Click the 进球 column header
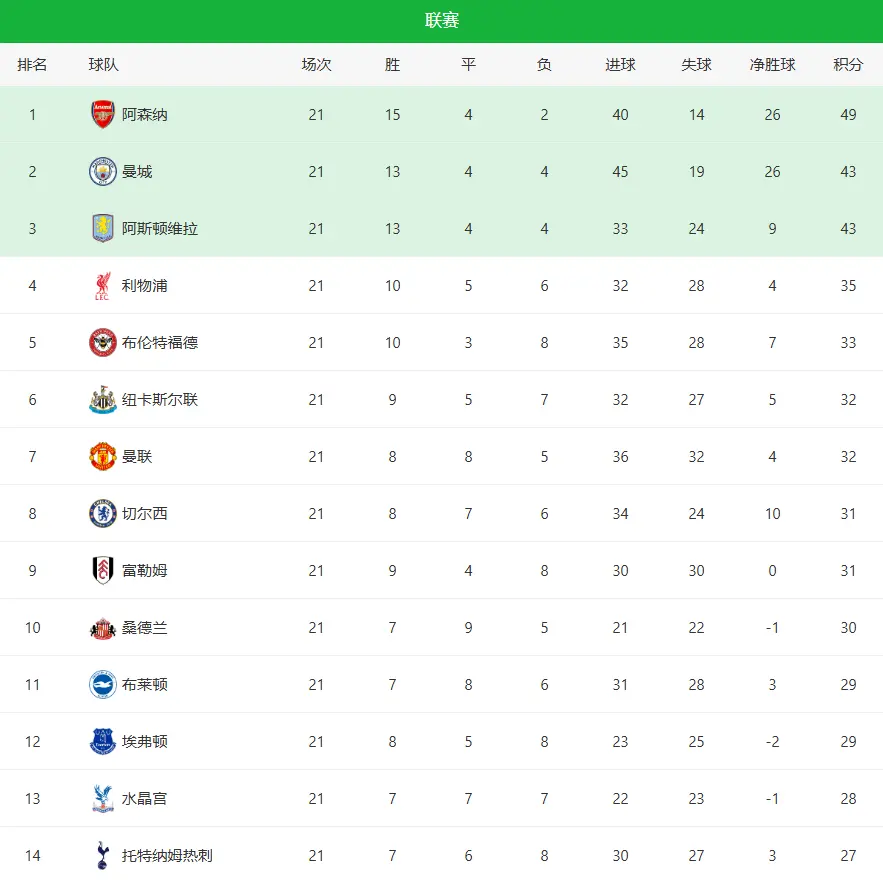The height and width of the screenshot is (880, 883). [x=620, y=65]
